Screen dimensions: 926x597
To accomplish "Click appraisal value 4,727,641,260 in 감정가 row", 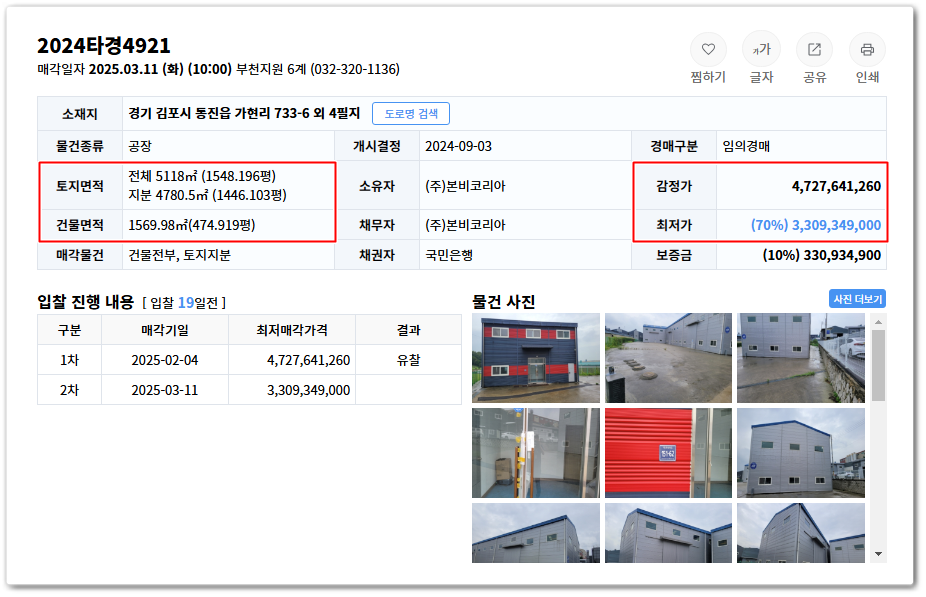I will coord(836,186).
